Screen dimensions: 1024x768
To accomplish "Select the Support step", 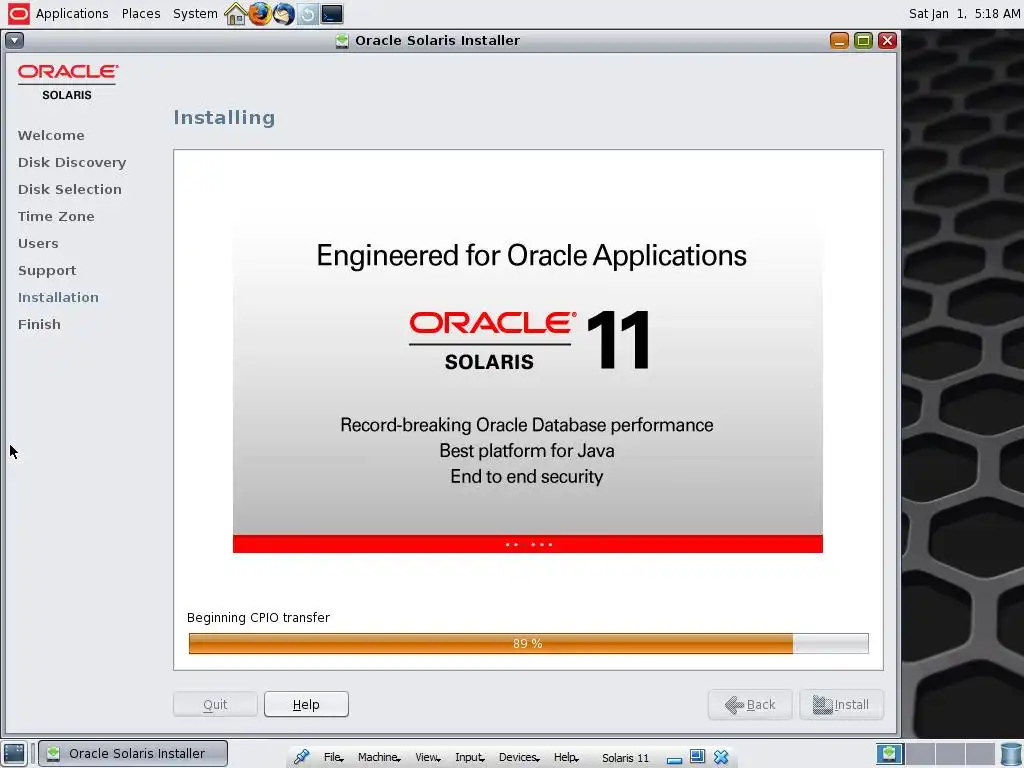I will pos(47,270).
